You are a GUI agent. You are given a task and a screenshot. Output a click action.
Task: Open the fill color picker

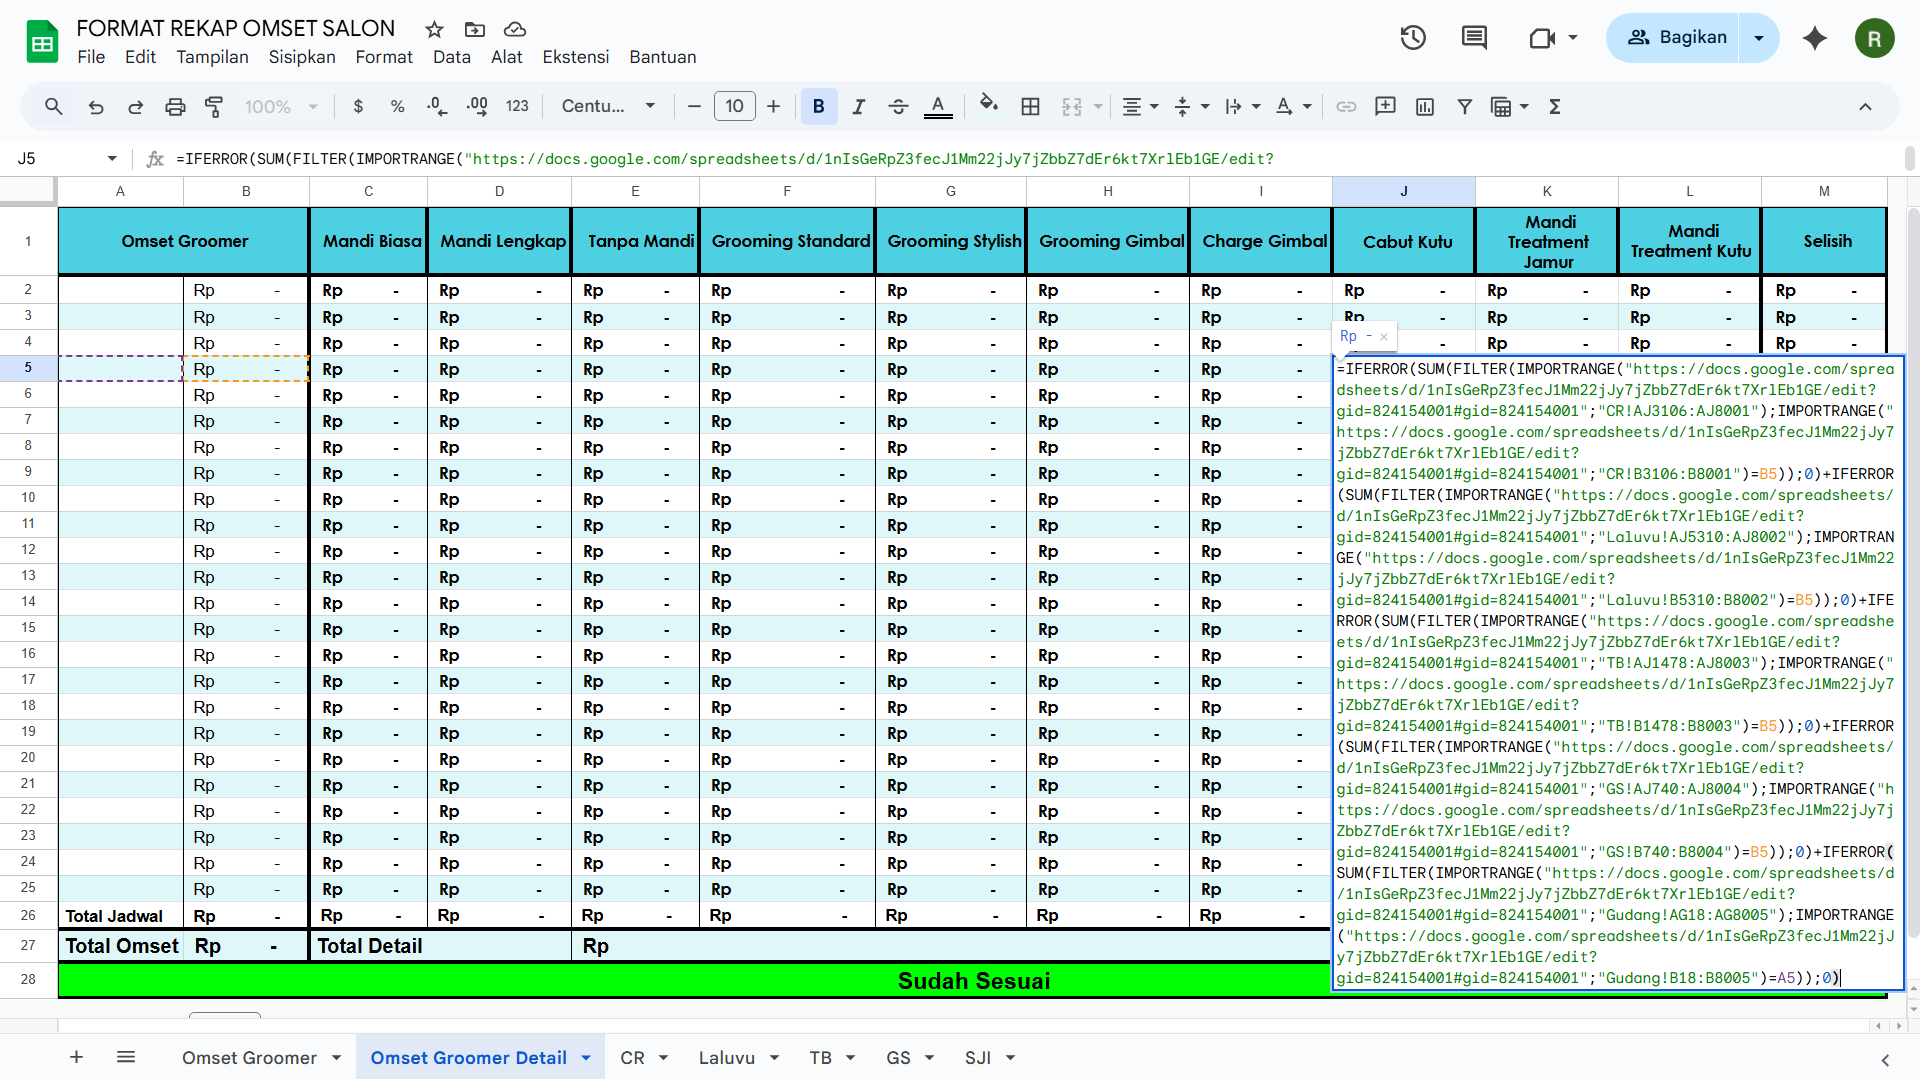[988, 106]
